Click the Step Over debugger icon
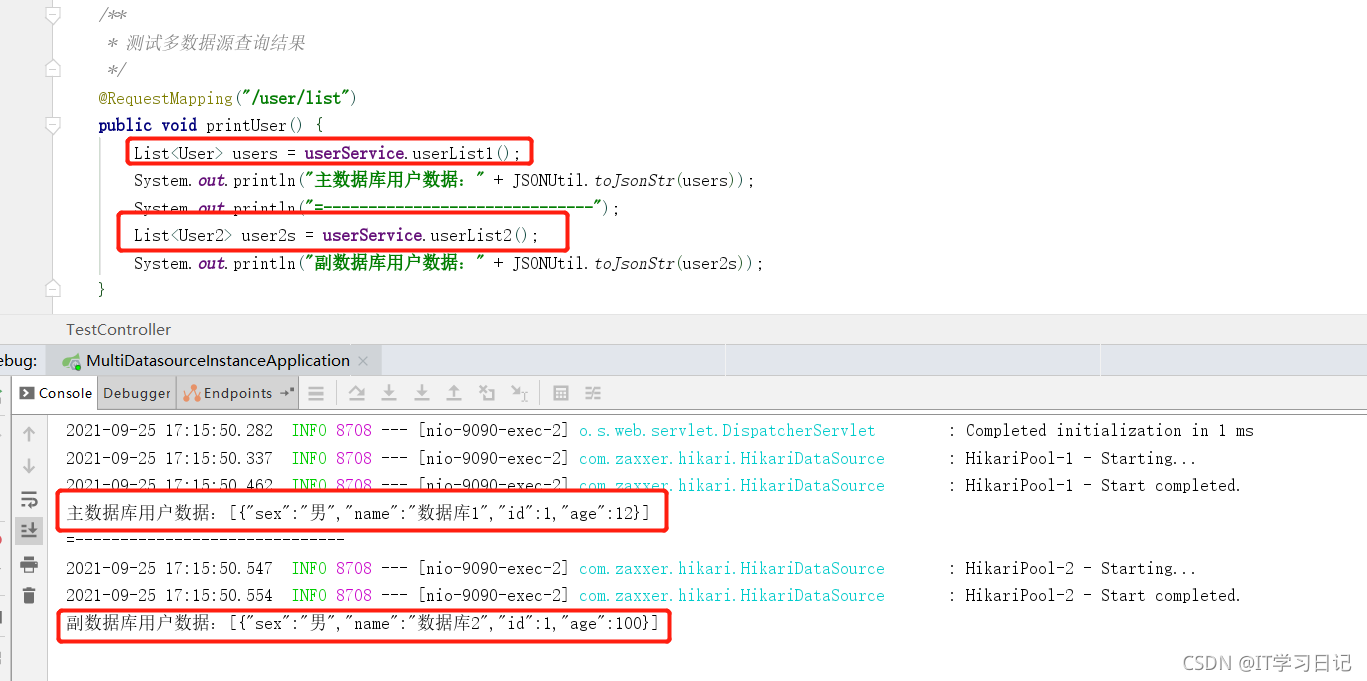The image size is (1367, 681). pyautogui.click(x=356, y=394)
